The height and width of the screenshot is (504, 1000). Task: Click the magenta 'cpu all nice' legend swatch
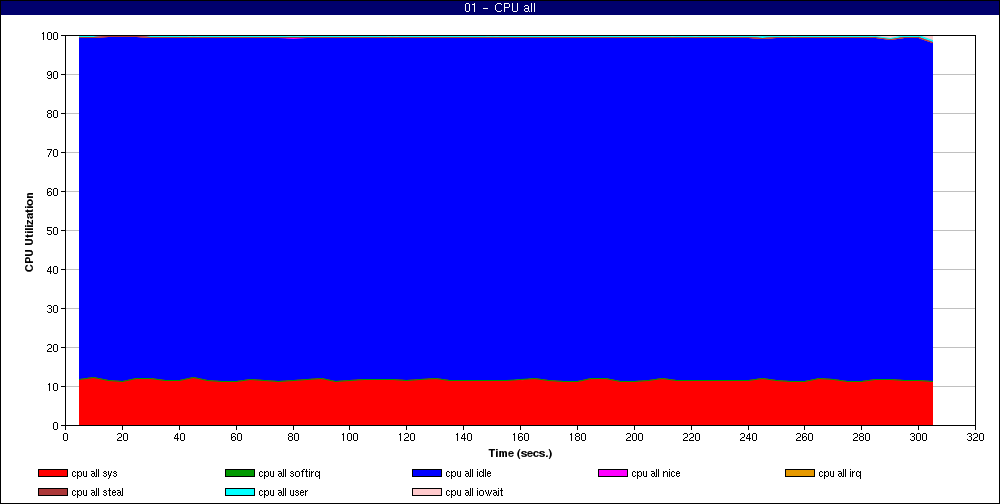[612, 473]
